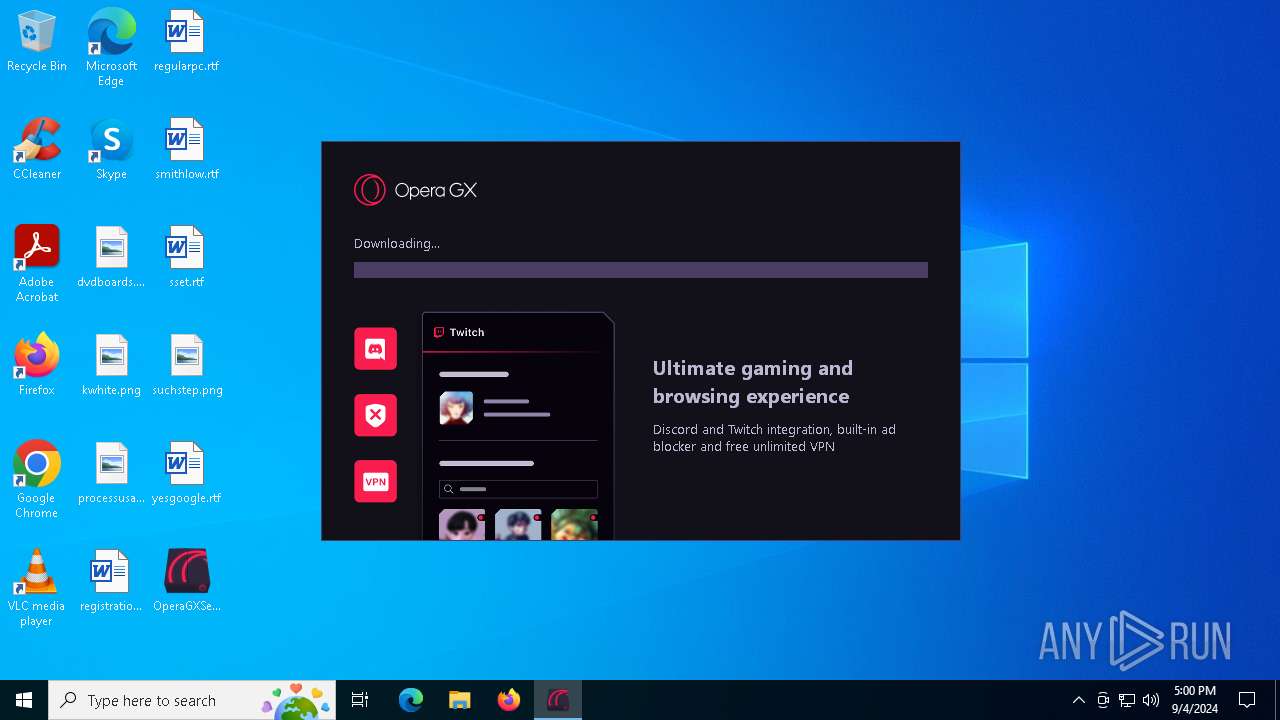
Task: Open Google Chrome desktop shortcut
Action: pos(37,480)
